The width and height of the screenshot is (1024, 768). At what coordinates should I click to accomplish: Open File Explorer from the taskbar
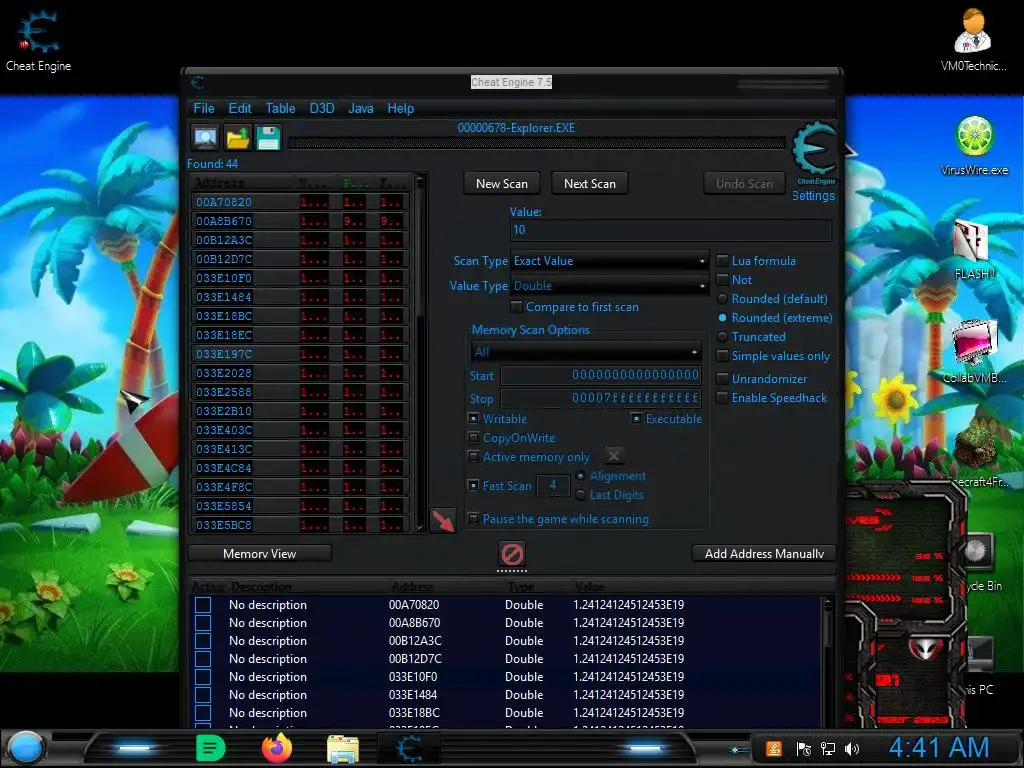[343, 749]
